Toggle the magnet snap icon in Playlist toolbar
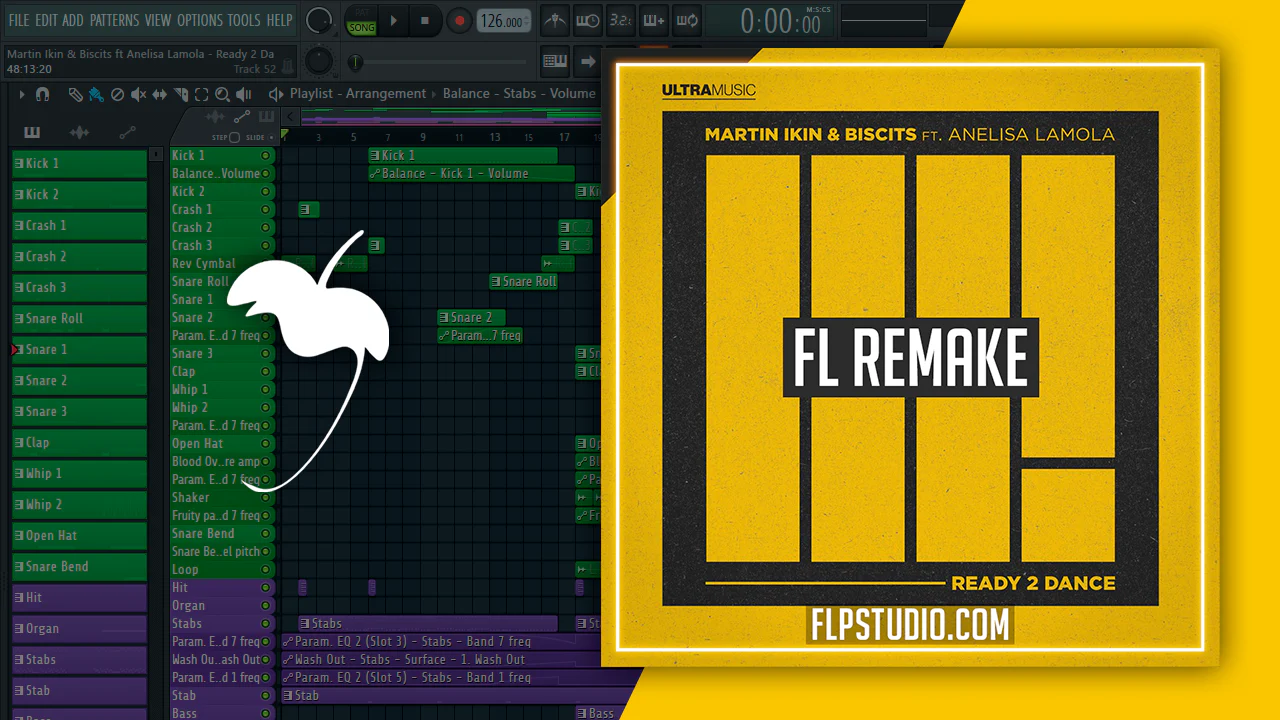The image size is (1280, 720). coord(43,94)
